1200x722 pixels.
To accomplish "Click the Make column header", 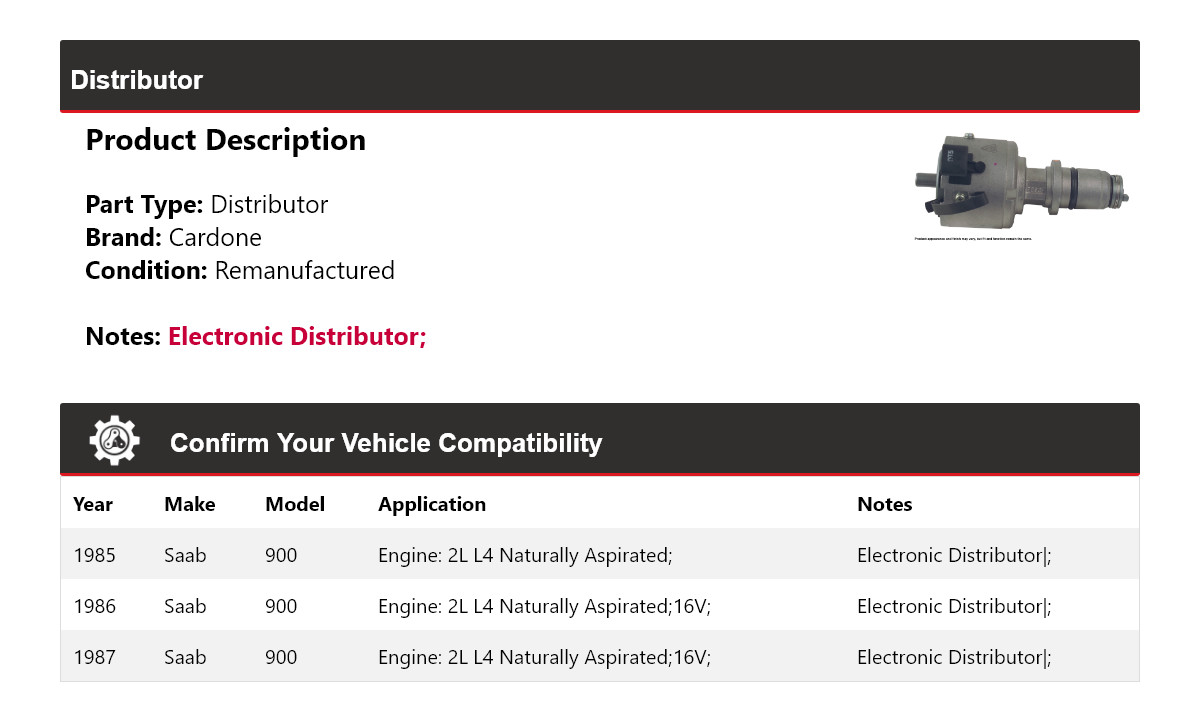I will [x=190, y=504].
